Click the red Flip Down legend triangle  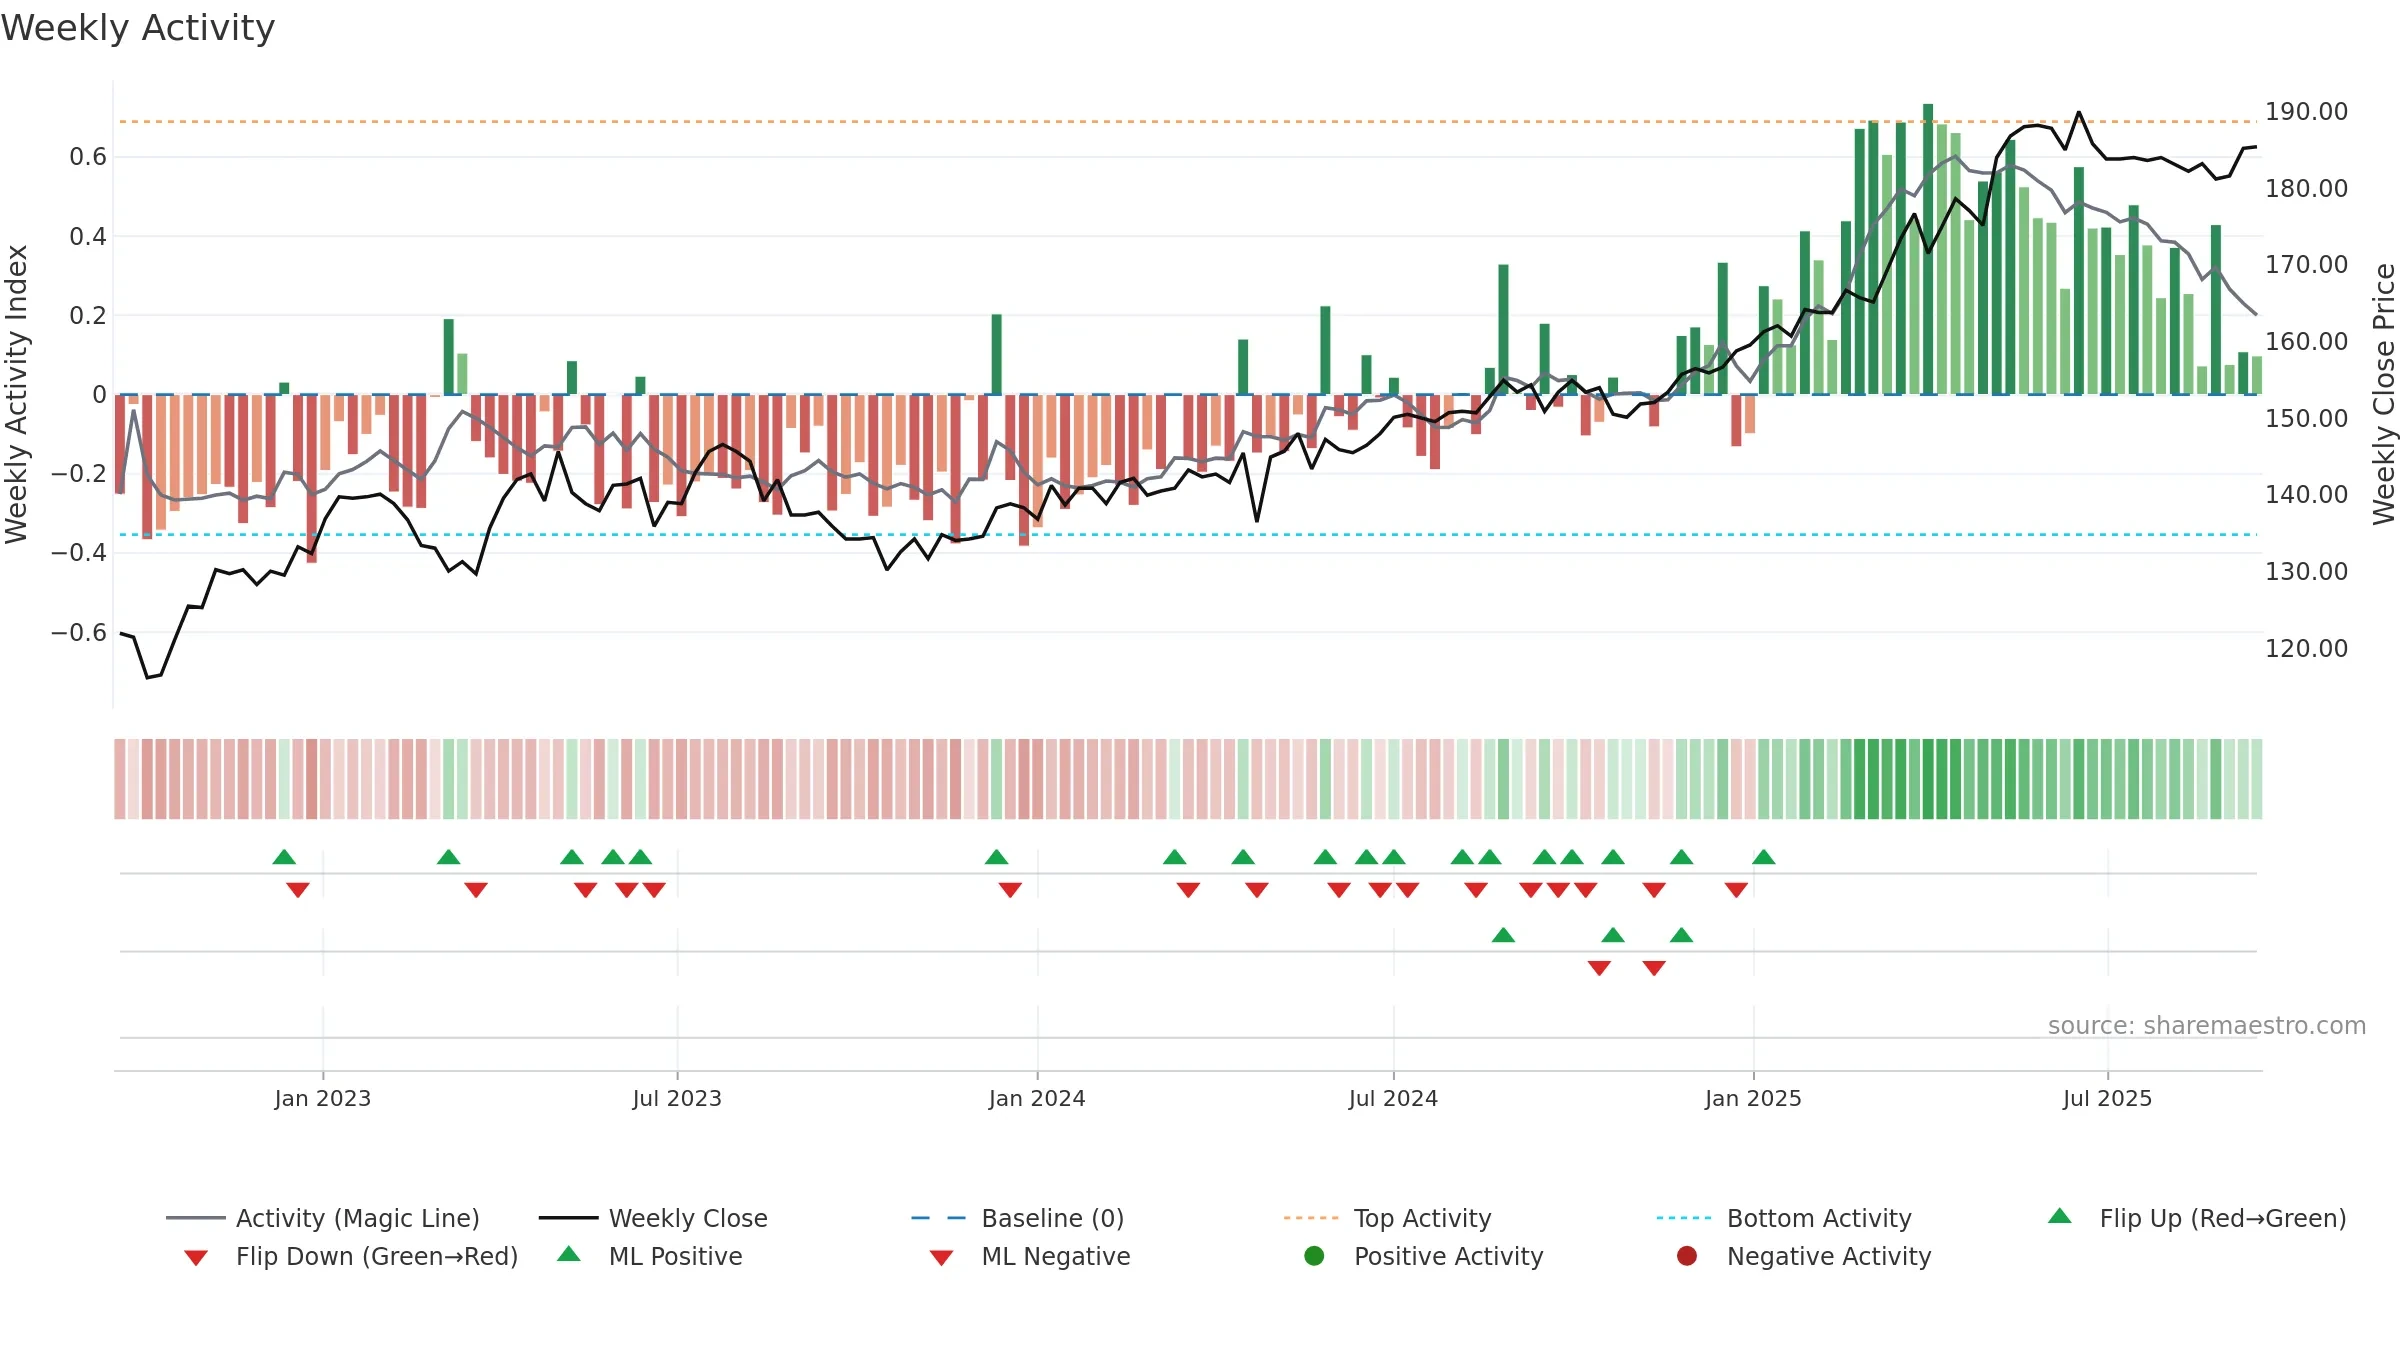196,1258
